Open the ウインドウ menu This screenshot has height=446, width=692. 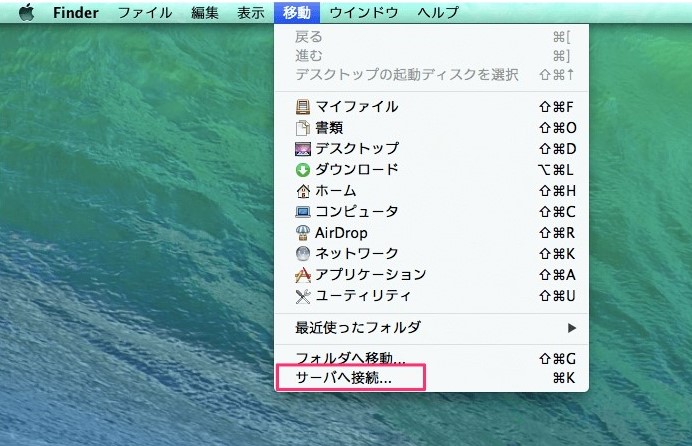pos(364,12)
